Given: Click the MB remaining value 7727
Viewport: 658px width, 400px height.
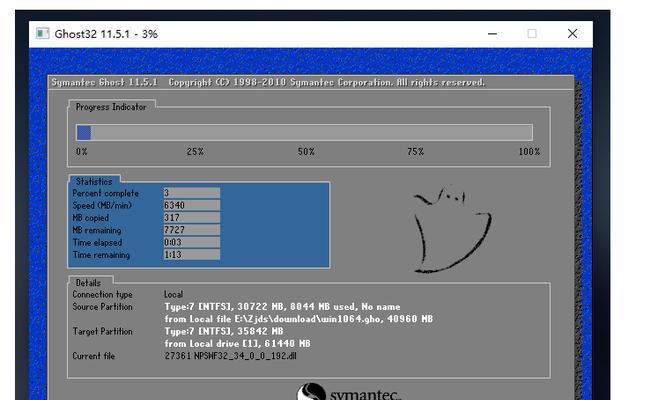Looking at the screenshot, I should point(191,230).
